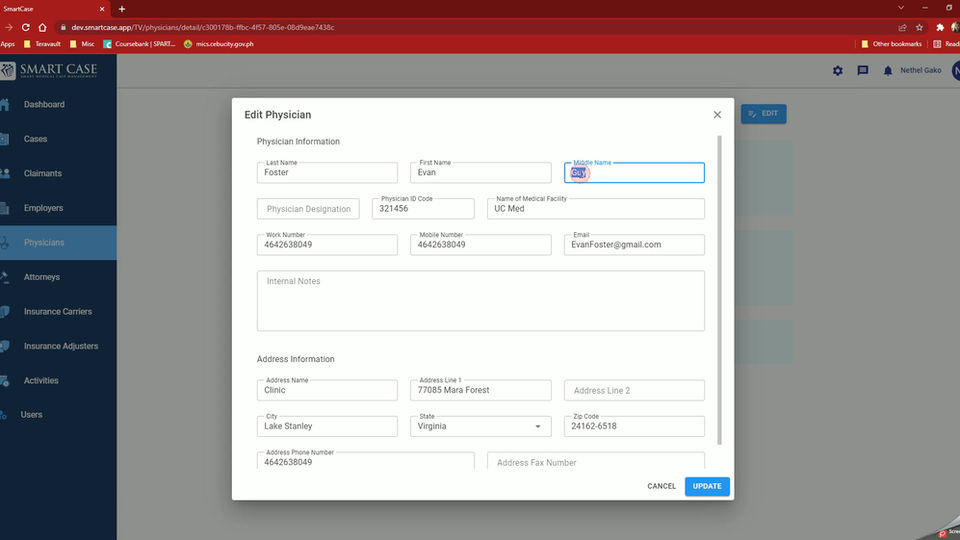Navigate forward with browser arrow
The width and height of the screenshot is (960, 540).
9,27
